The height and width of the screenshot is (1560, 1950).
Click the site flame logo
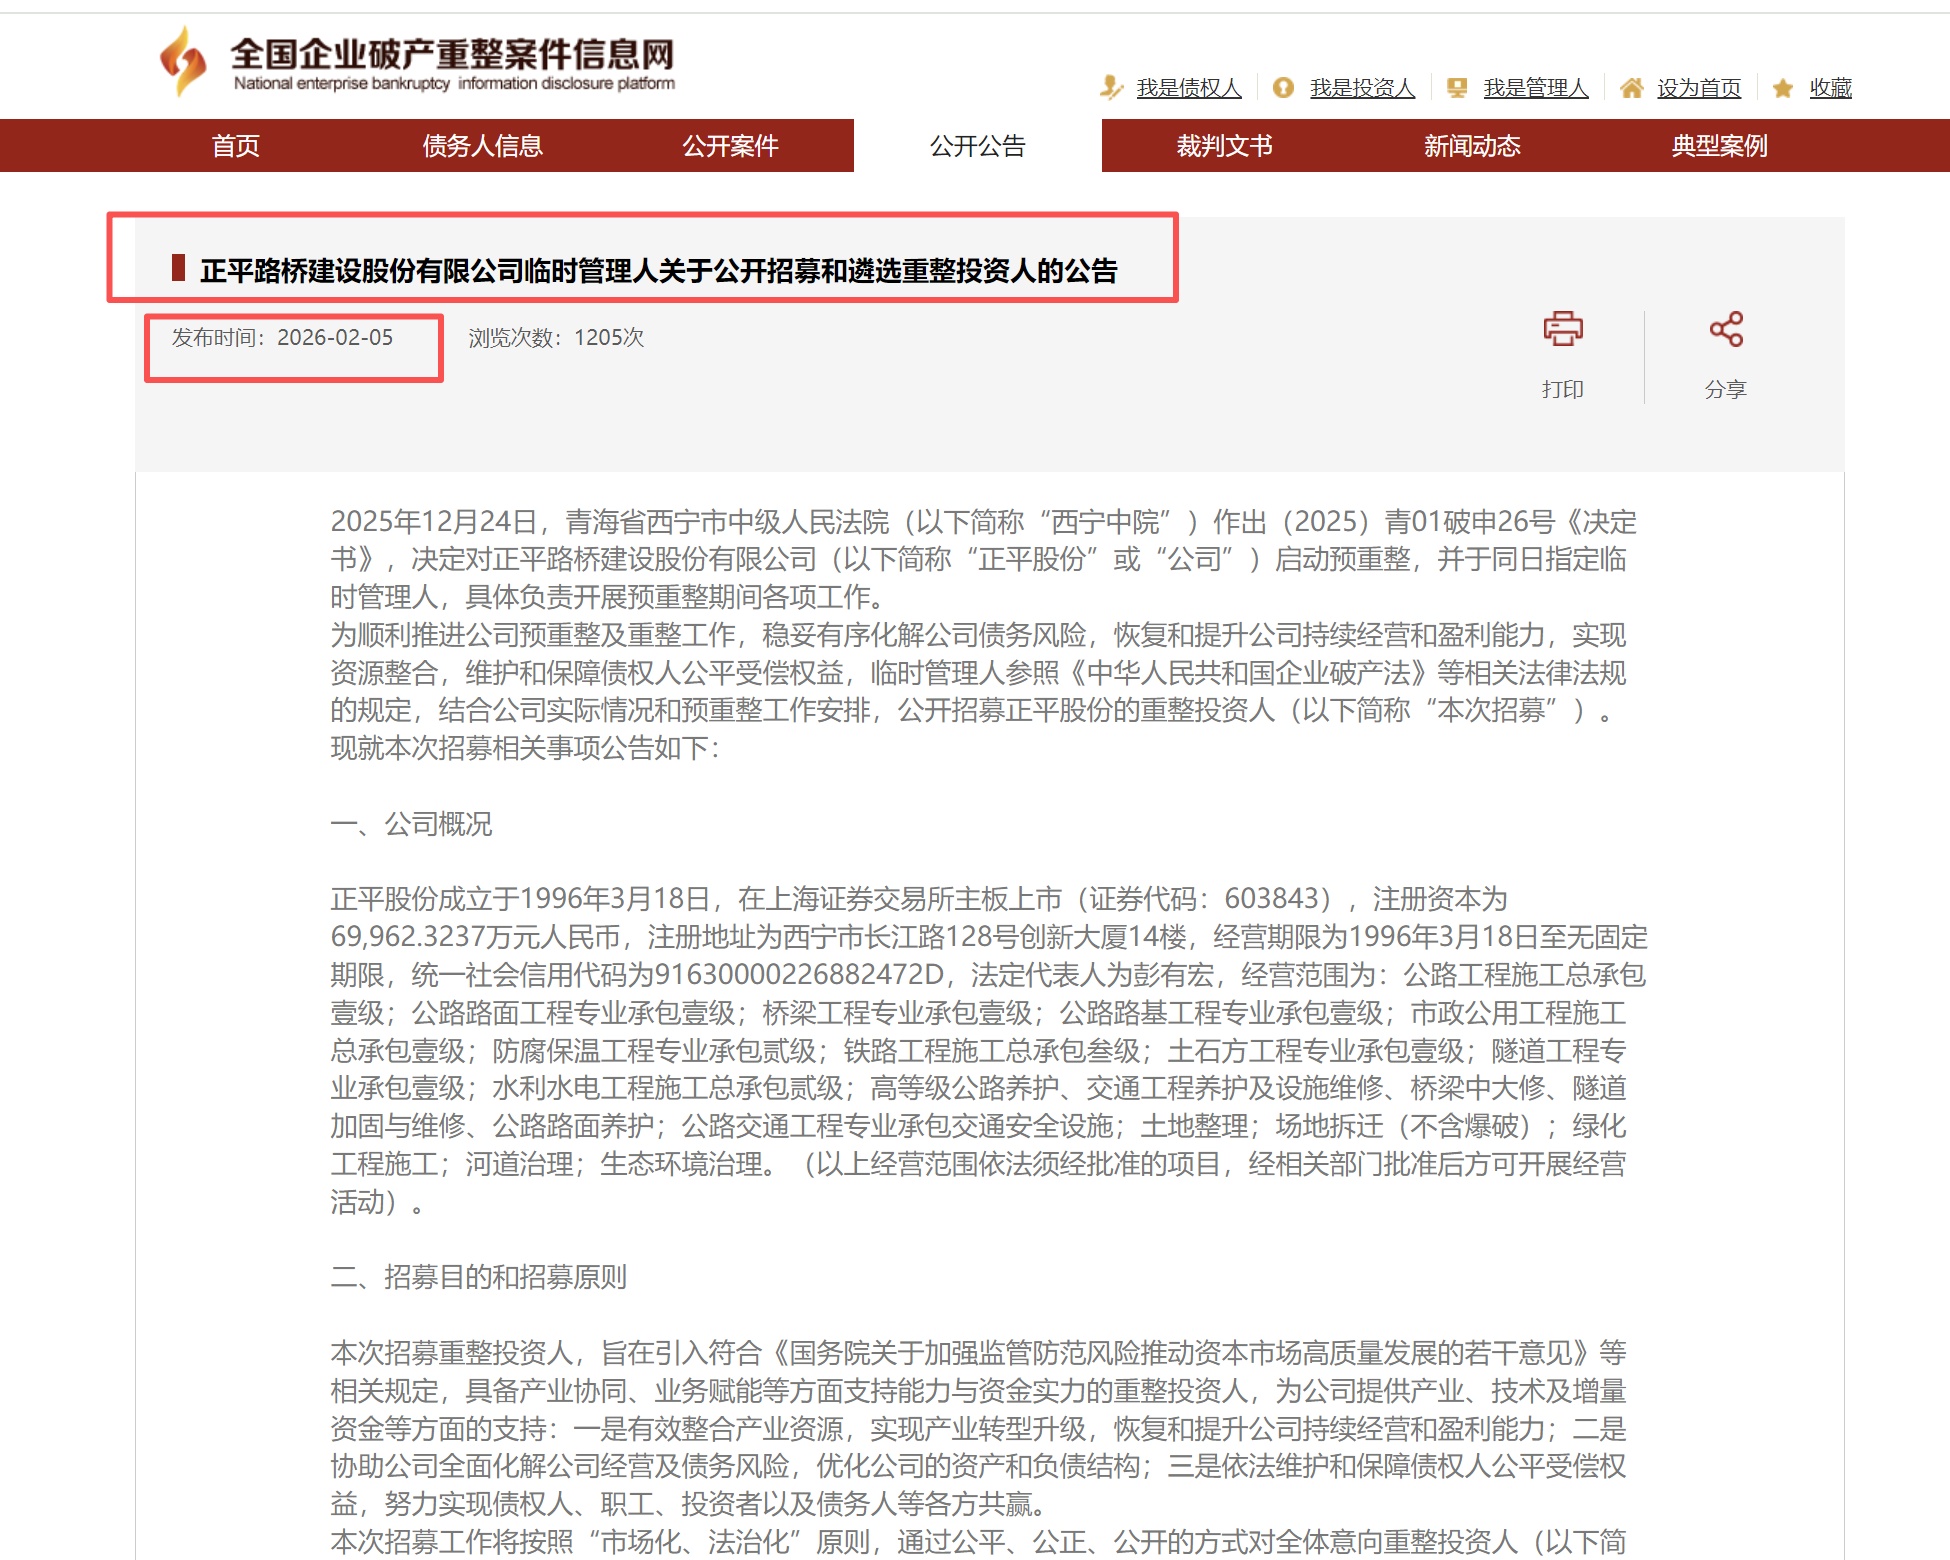click(x=183, y=61)
